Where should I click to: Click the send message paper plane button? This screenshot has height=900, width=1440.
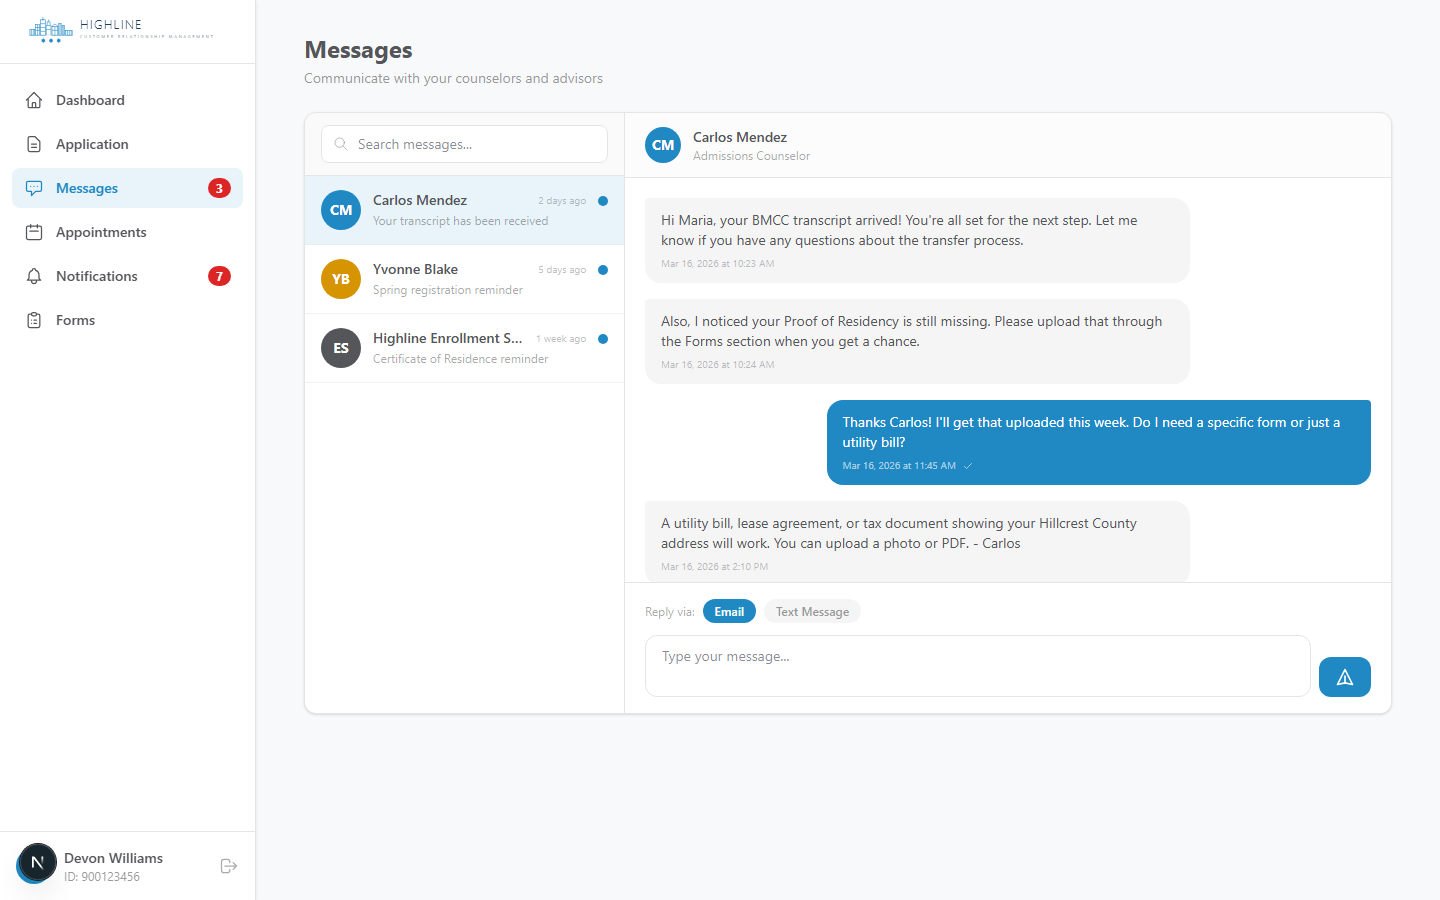[x=1344, y=677]
